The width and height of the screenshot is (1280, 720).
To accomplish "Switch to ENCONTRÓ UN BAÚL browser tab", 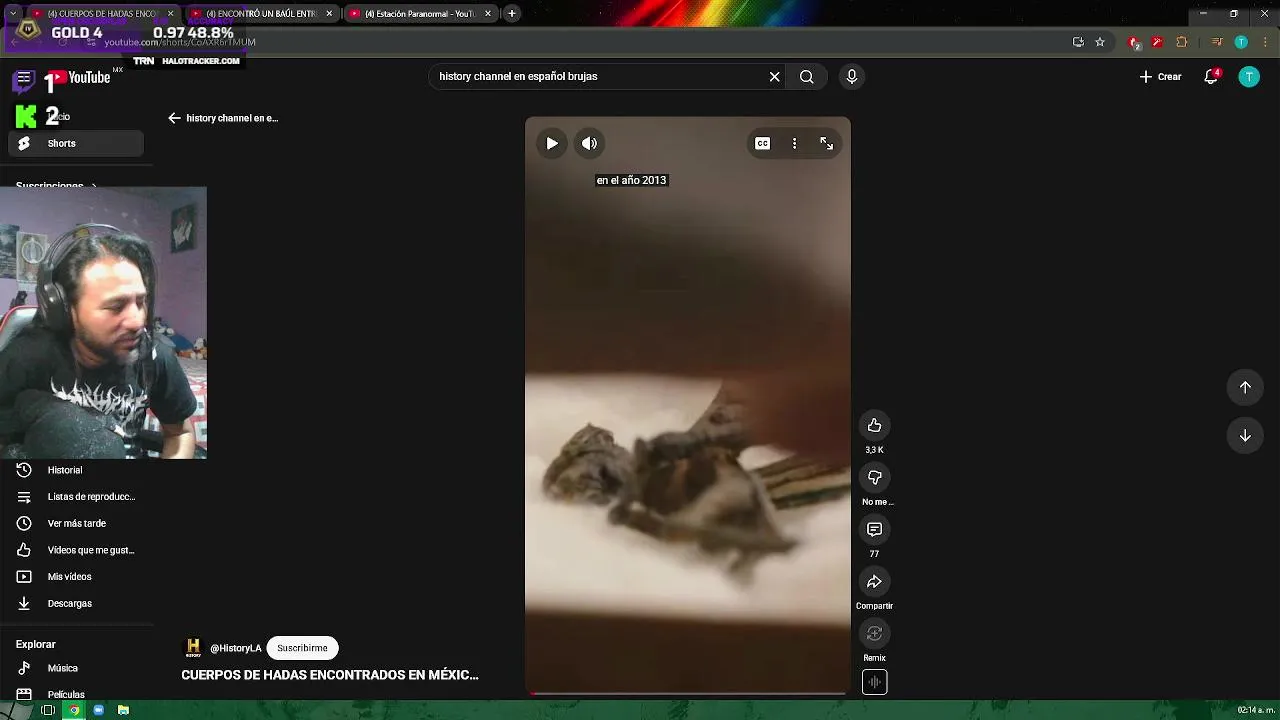I will click(262, 14).
